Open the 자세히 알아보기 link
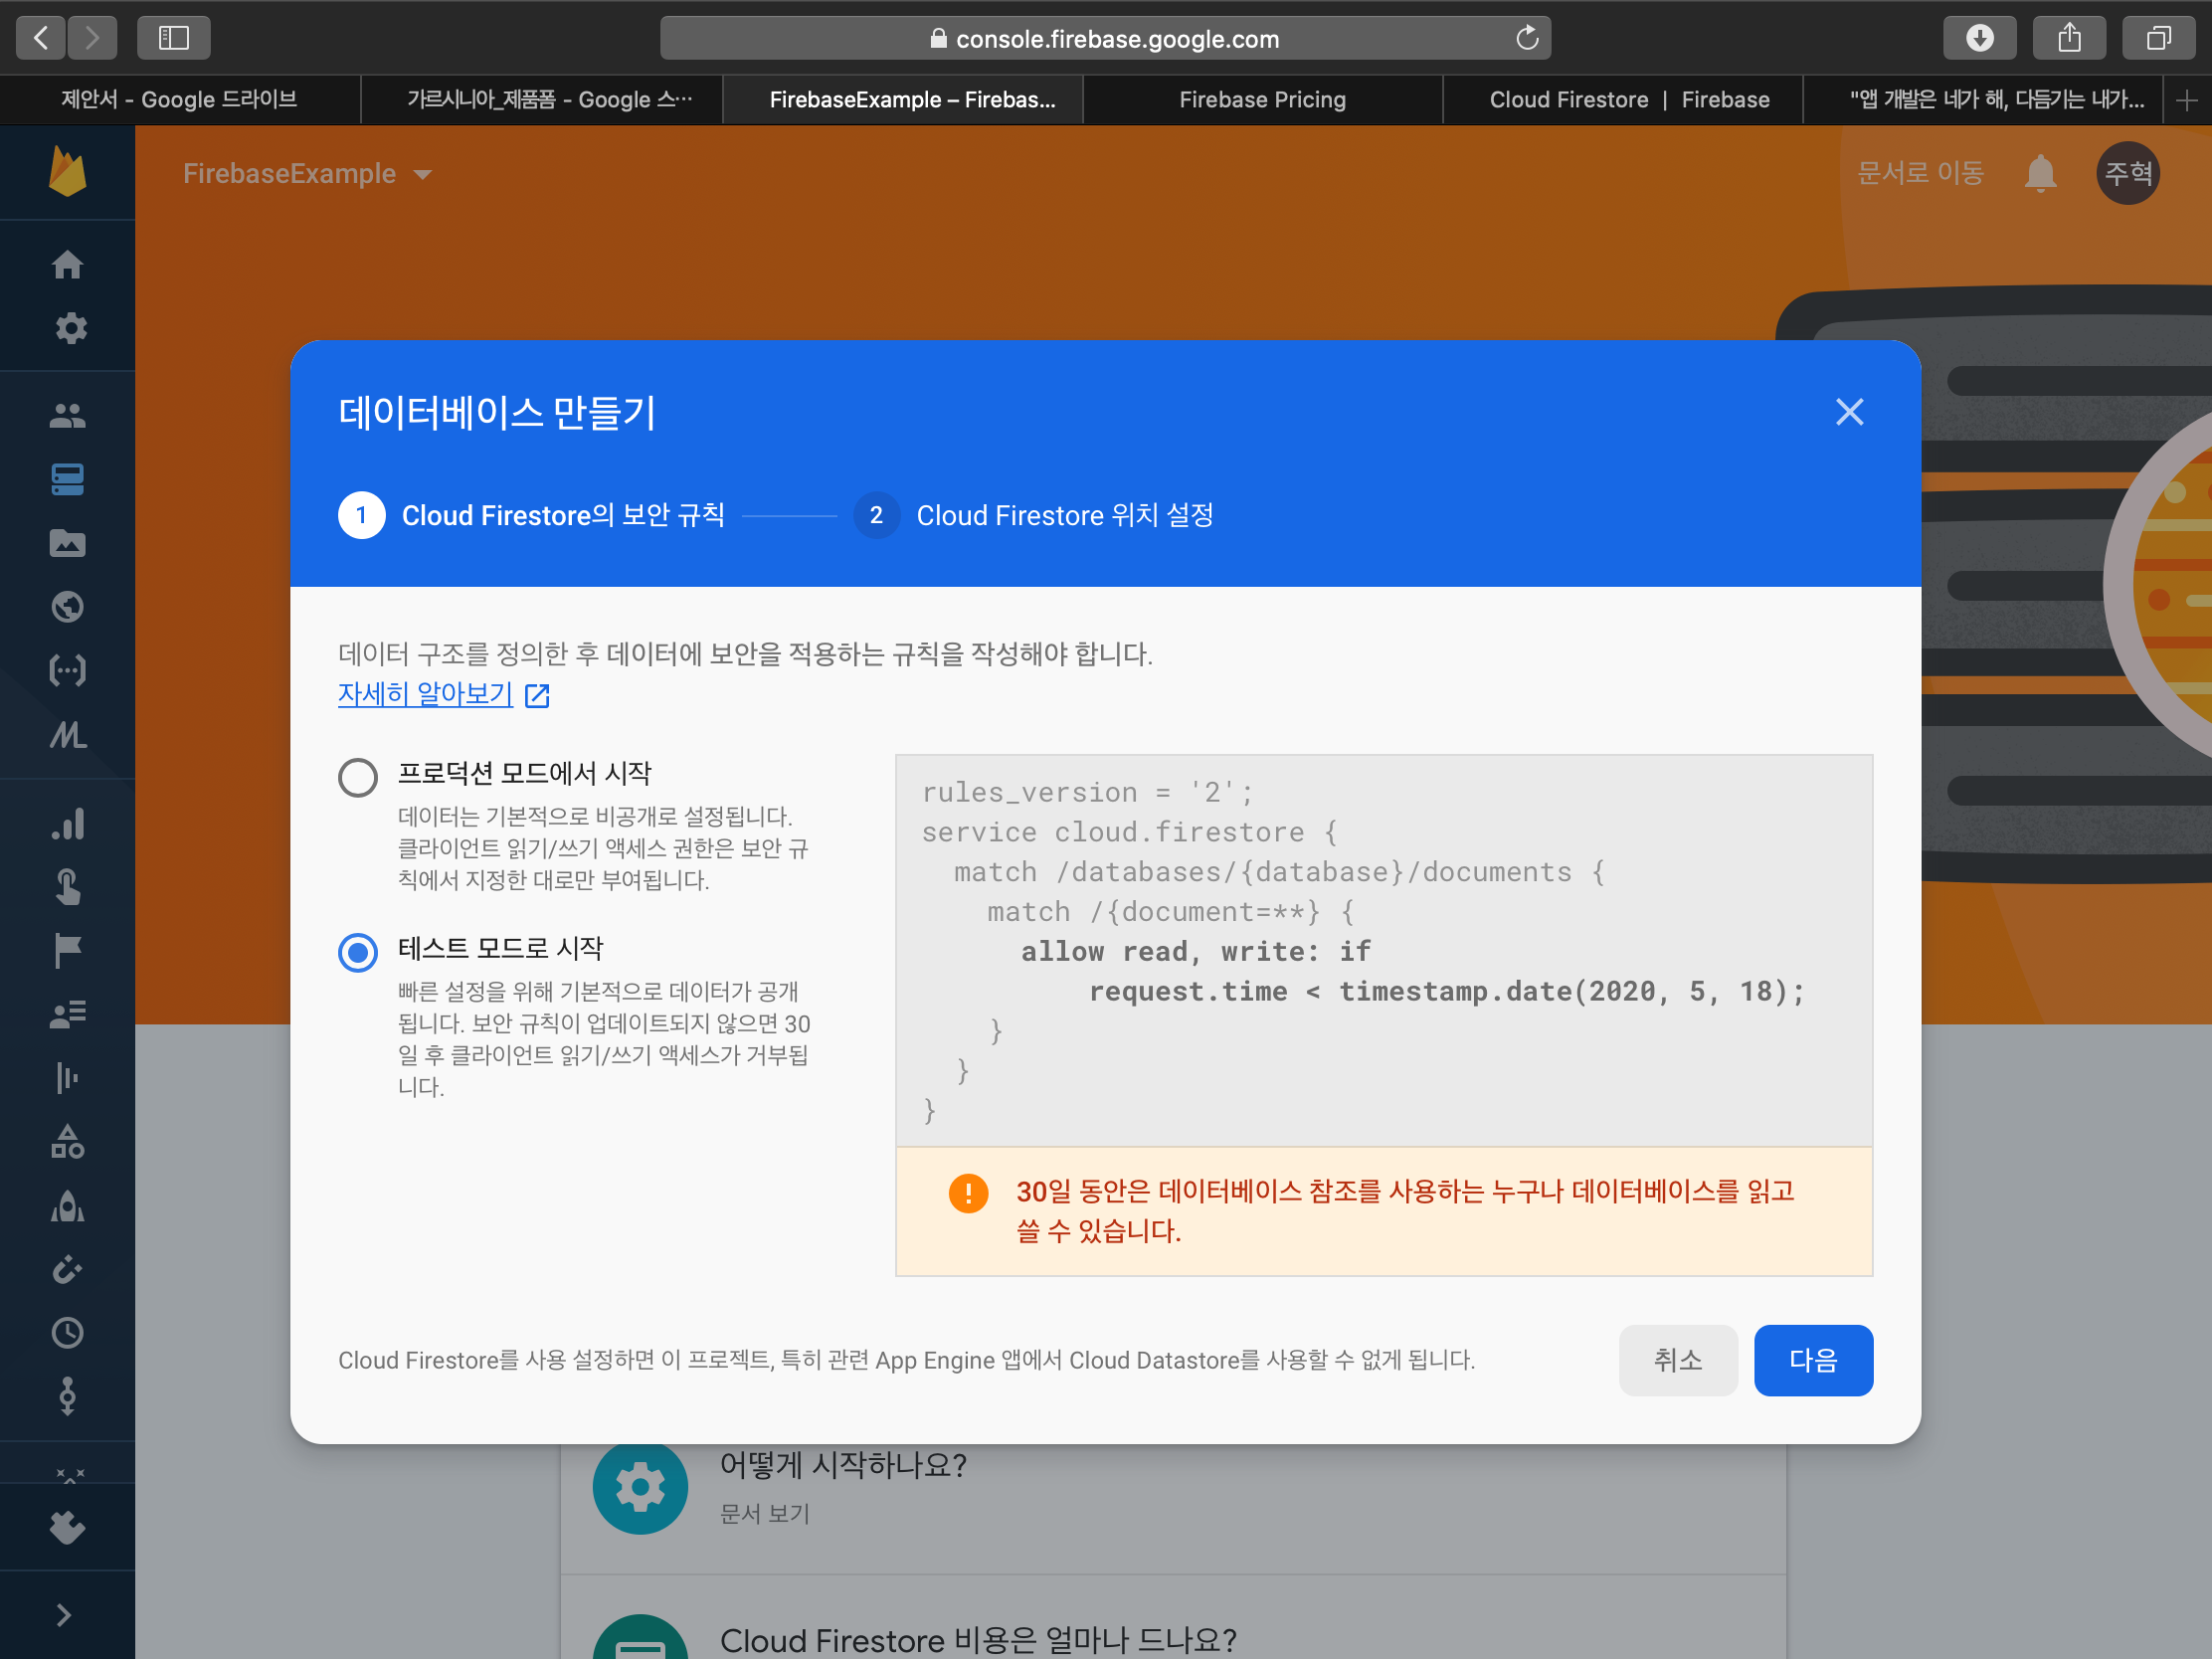 point(426,694)
